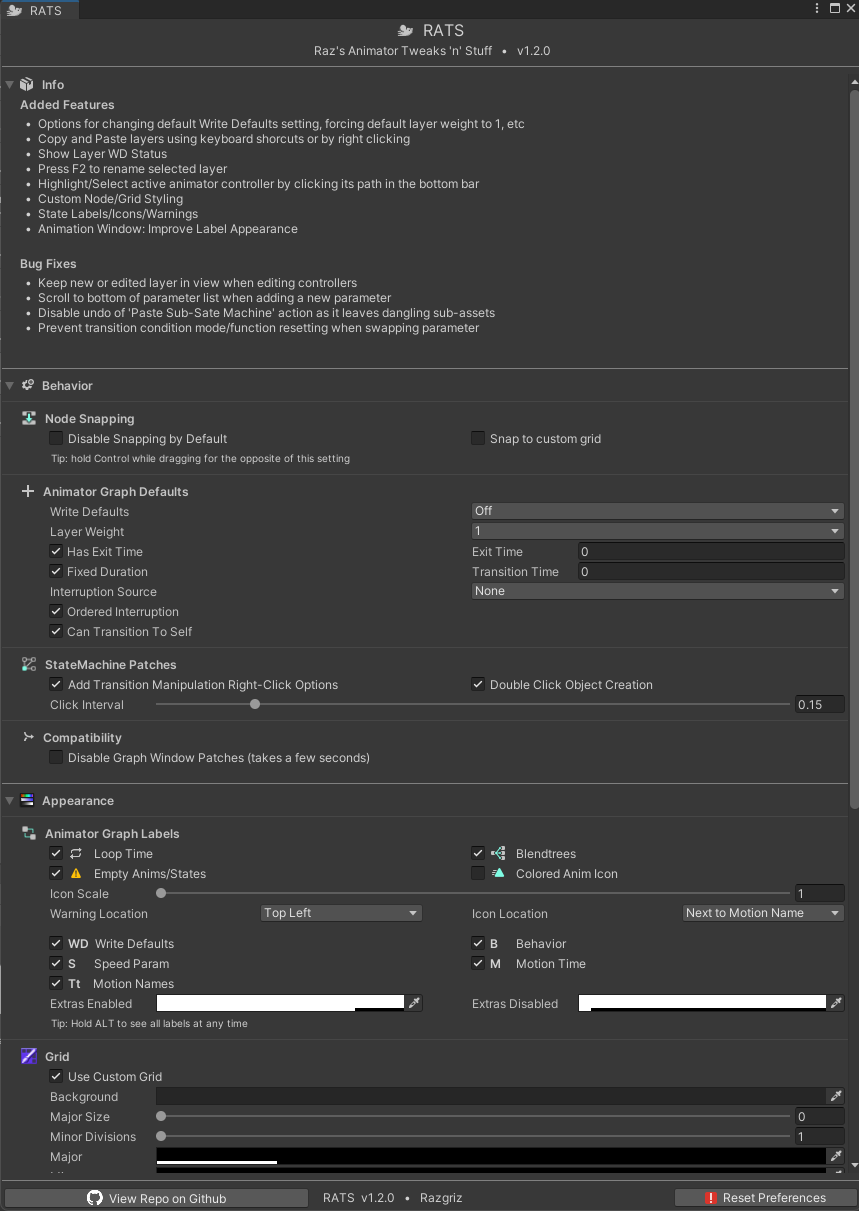
Task: Click the S Speed Param label icon
Action: pos(72,963)
